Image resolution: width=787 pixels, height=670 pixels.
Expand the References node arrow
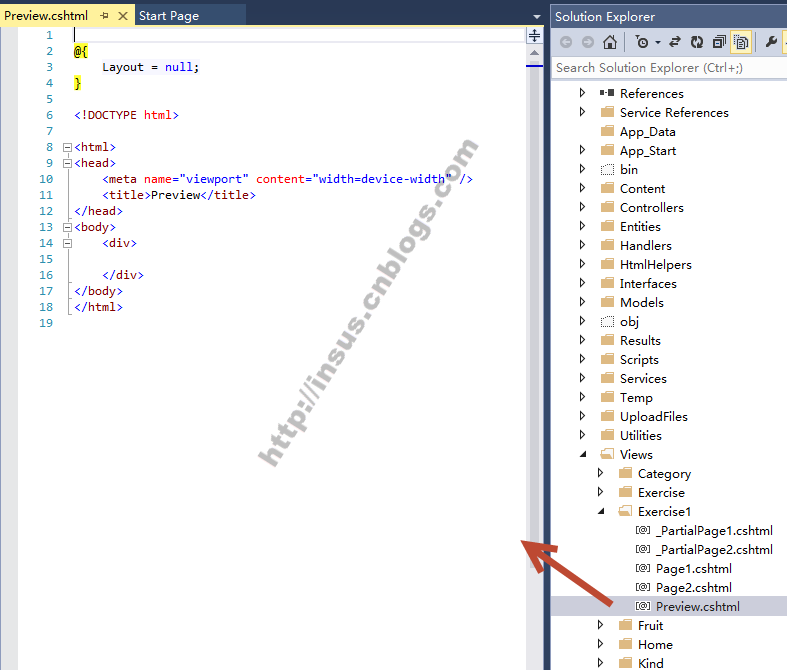[x=582, y=93]
